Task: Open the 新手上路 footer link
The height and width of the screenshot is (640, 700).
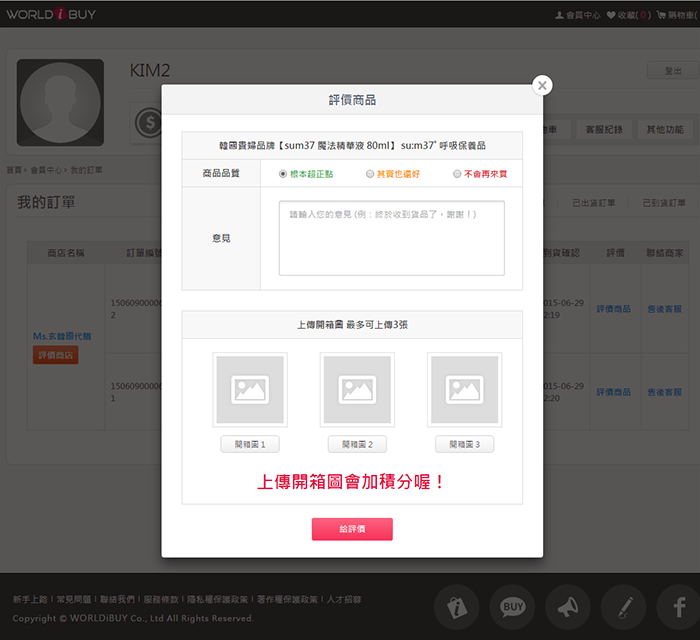Action: 30,599
